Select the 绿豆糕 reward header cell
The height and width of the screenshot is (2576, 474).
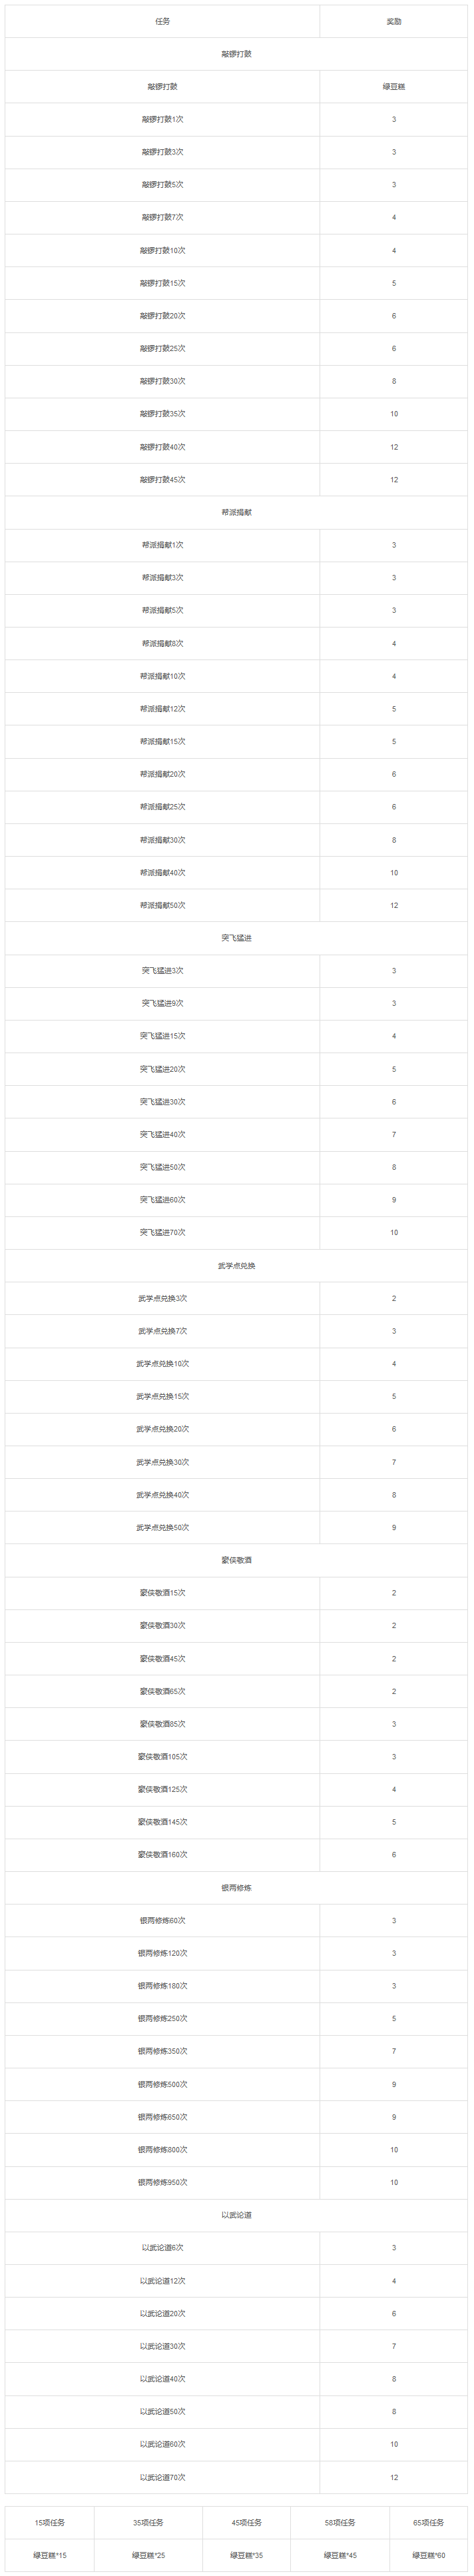point(394,87)
